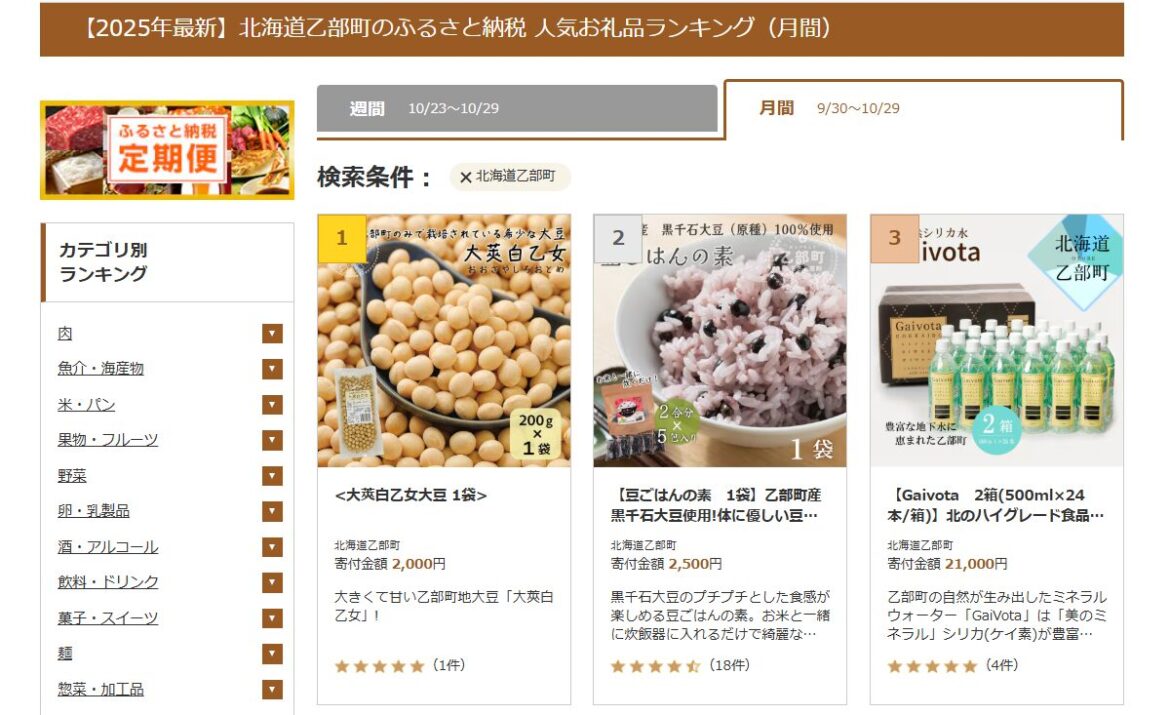
Task: Click the 菓子・スイーツ arrow icon
Action: [272, 618]
